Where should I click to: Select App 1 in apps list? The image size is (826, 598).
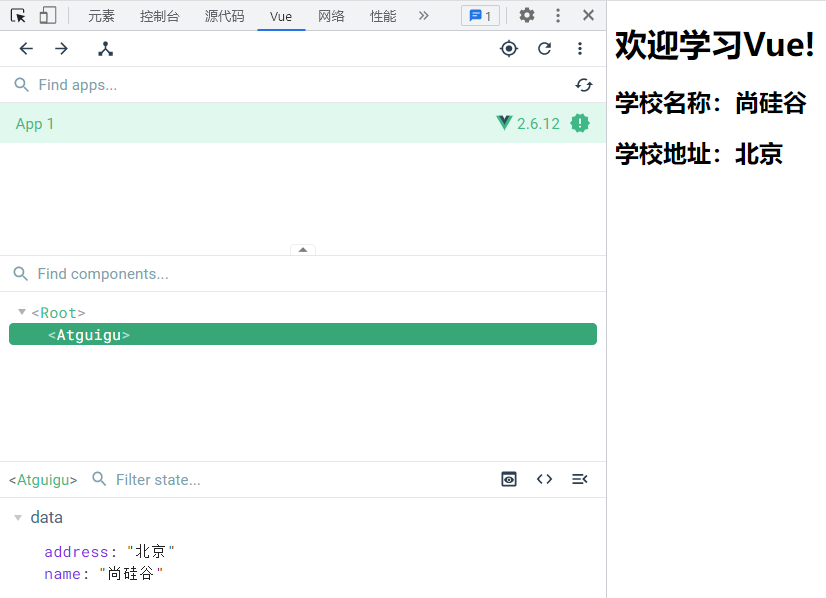(x=35, y=123)
